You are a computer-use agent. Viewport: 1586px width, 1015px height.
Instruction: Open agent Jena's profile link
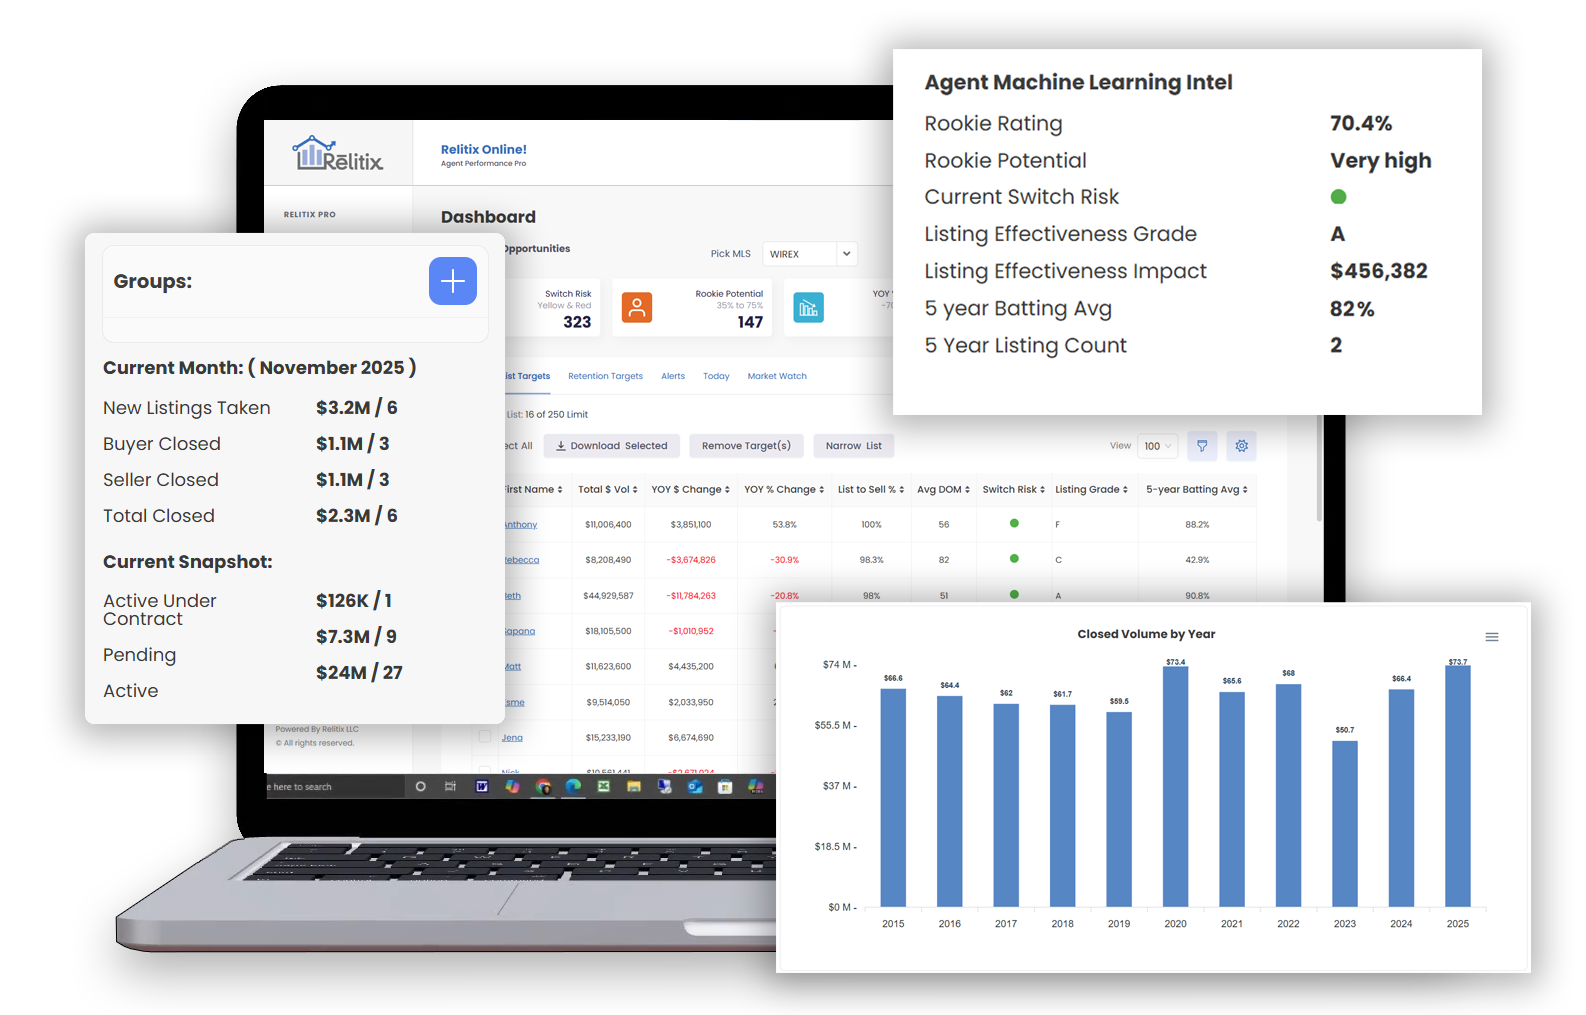click(512, 738)
